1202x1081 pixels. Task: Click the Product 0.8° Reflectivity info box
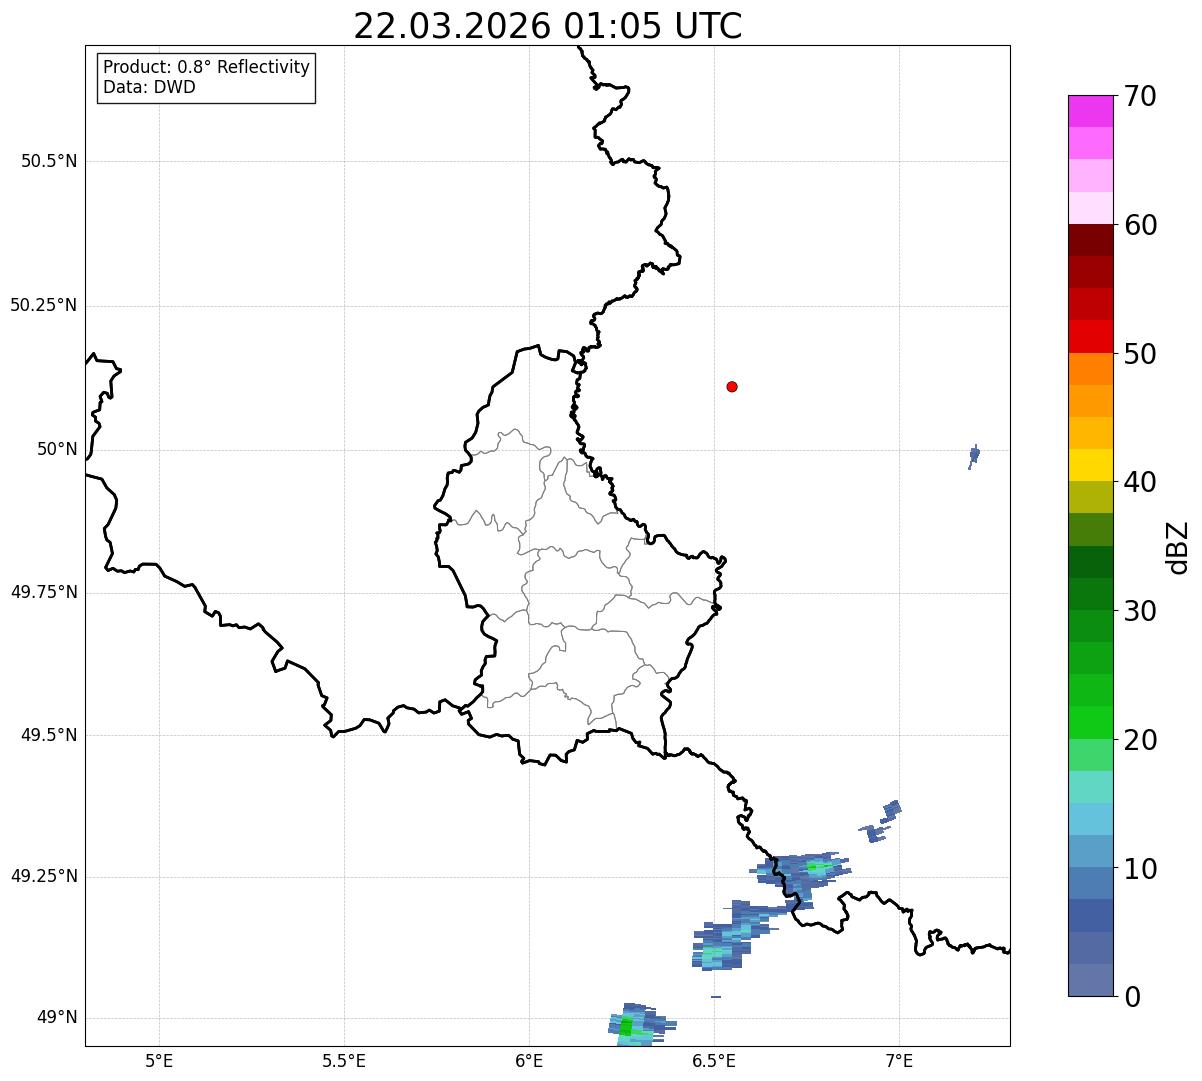pyautogui.click(x=207, y=77)
